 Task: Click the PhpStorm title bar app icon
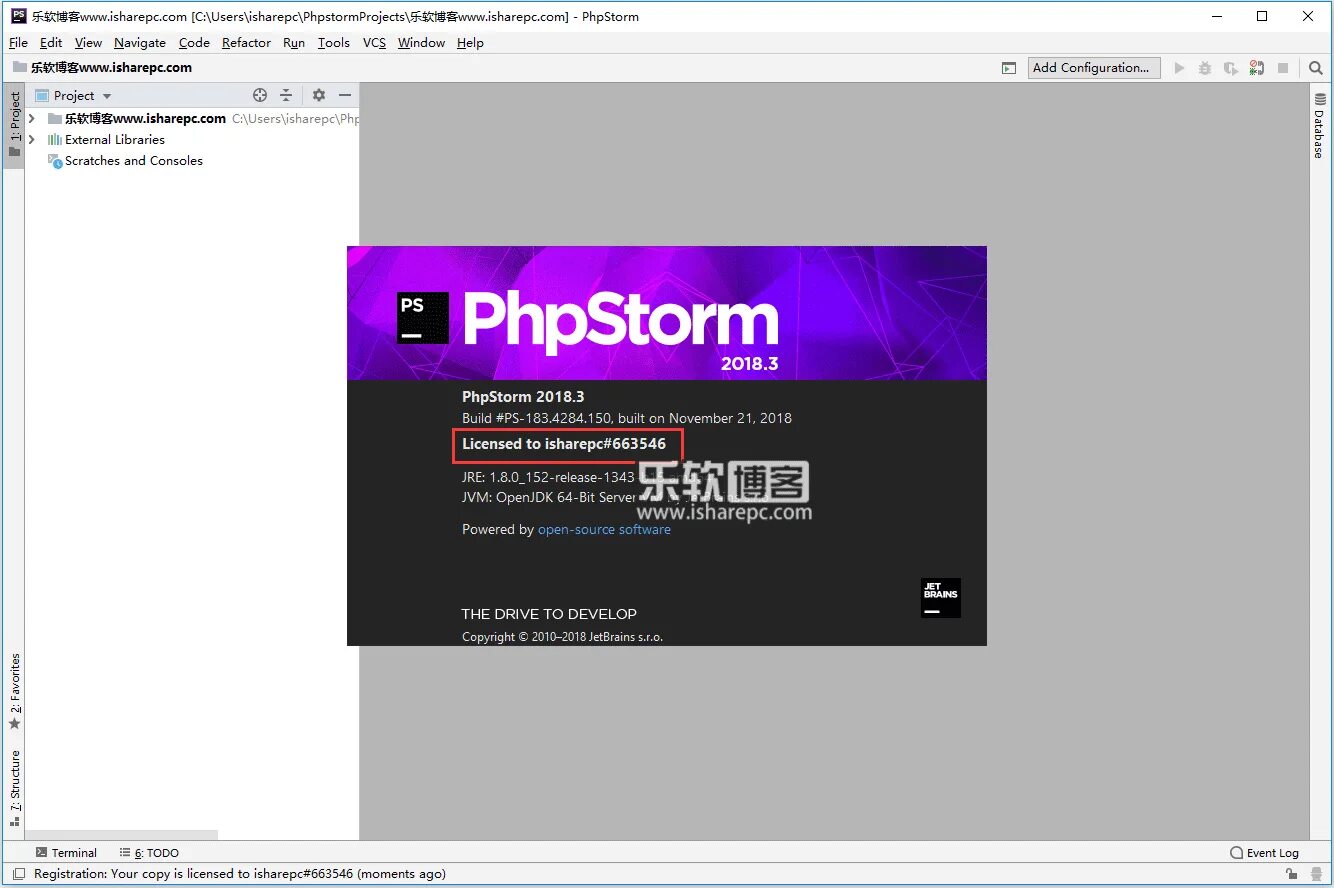(18, 16)
